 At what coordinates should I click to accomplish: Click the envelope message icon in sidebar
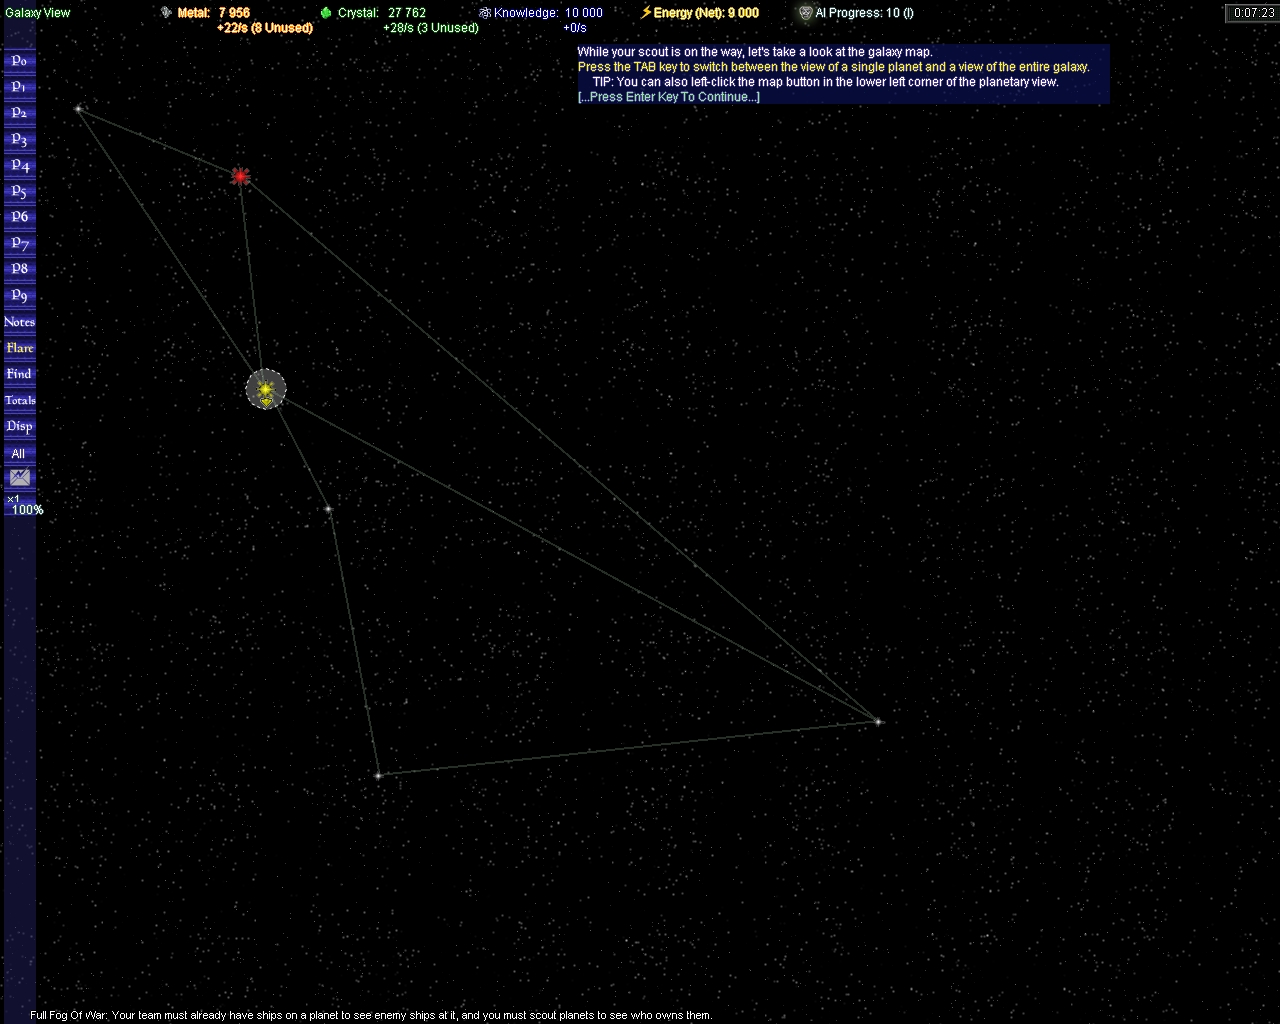click(x=19, y=478)
